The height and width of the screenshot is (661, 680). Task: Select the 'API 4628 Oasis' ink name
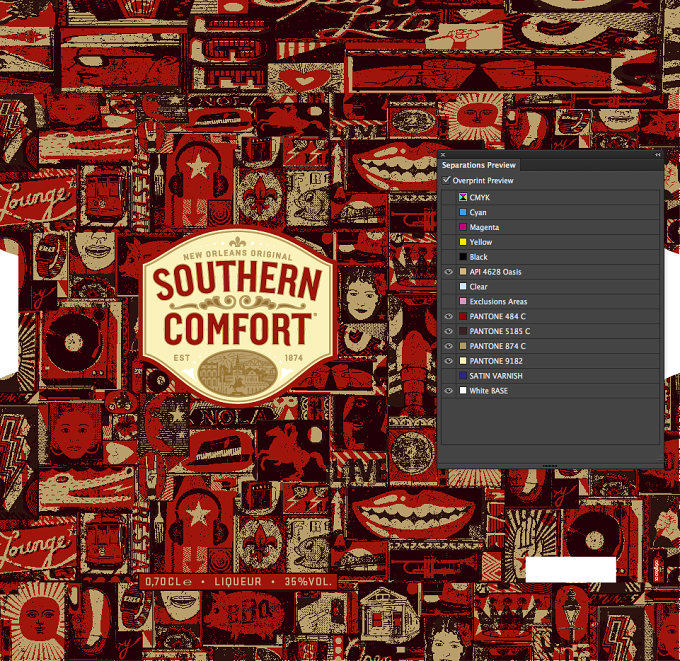[x=495, y=272]
